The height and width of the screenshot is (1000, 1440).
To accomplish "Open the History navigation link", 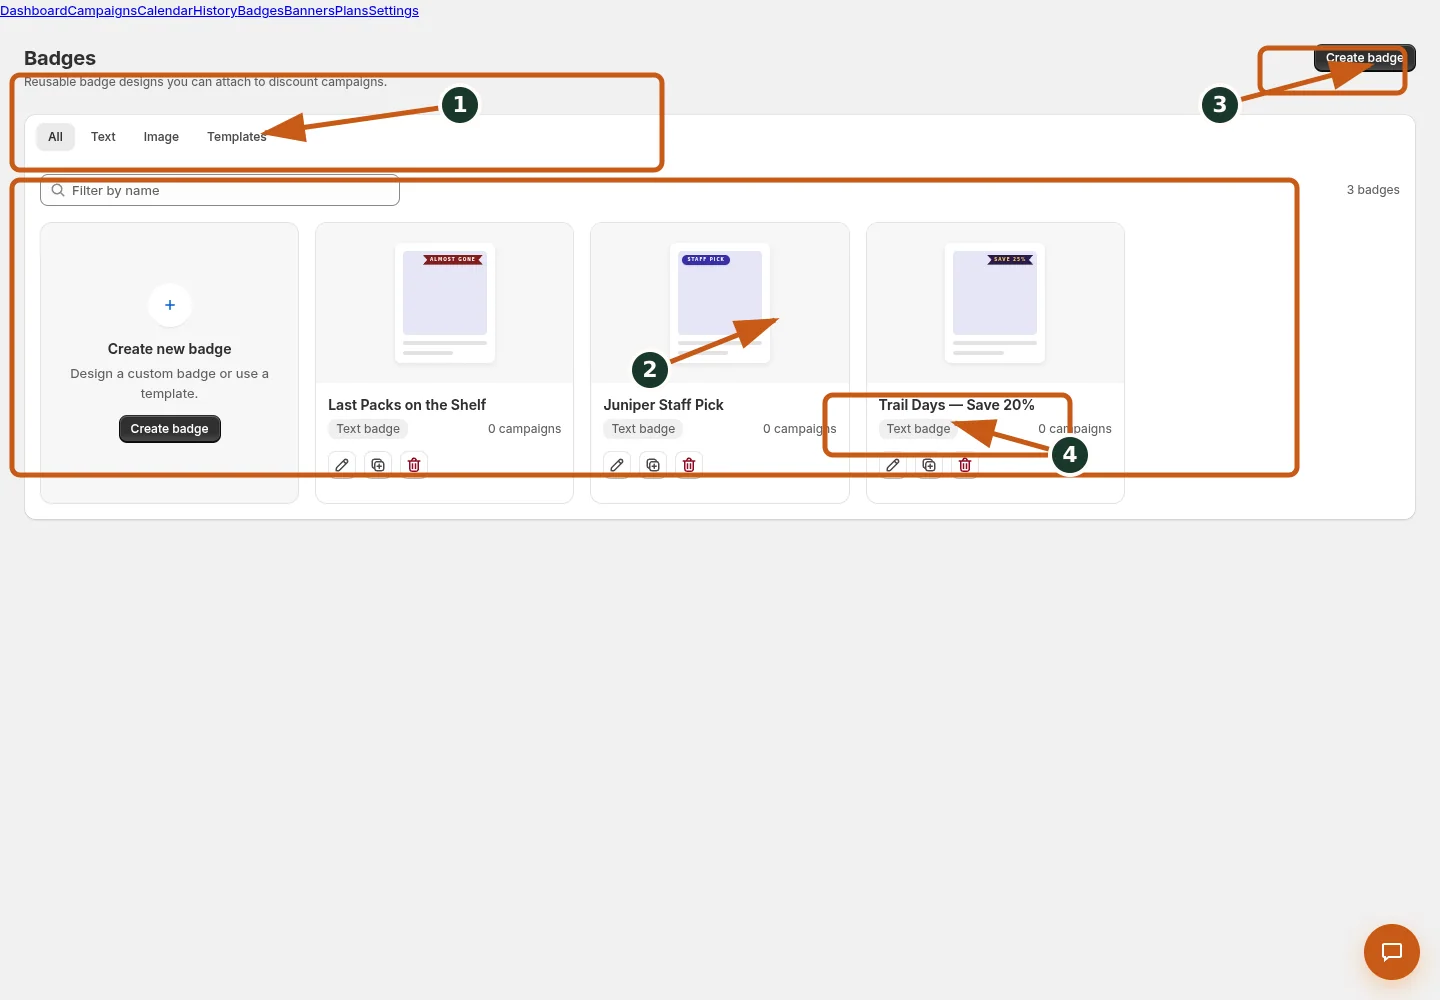I will click(x=215, y=11).
